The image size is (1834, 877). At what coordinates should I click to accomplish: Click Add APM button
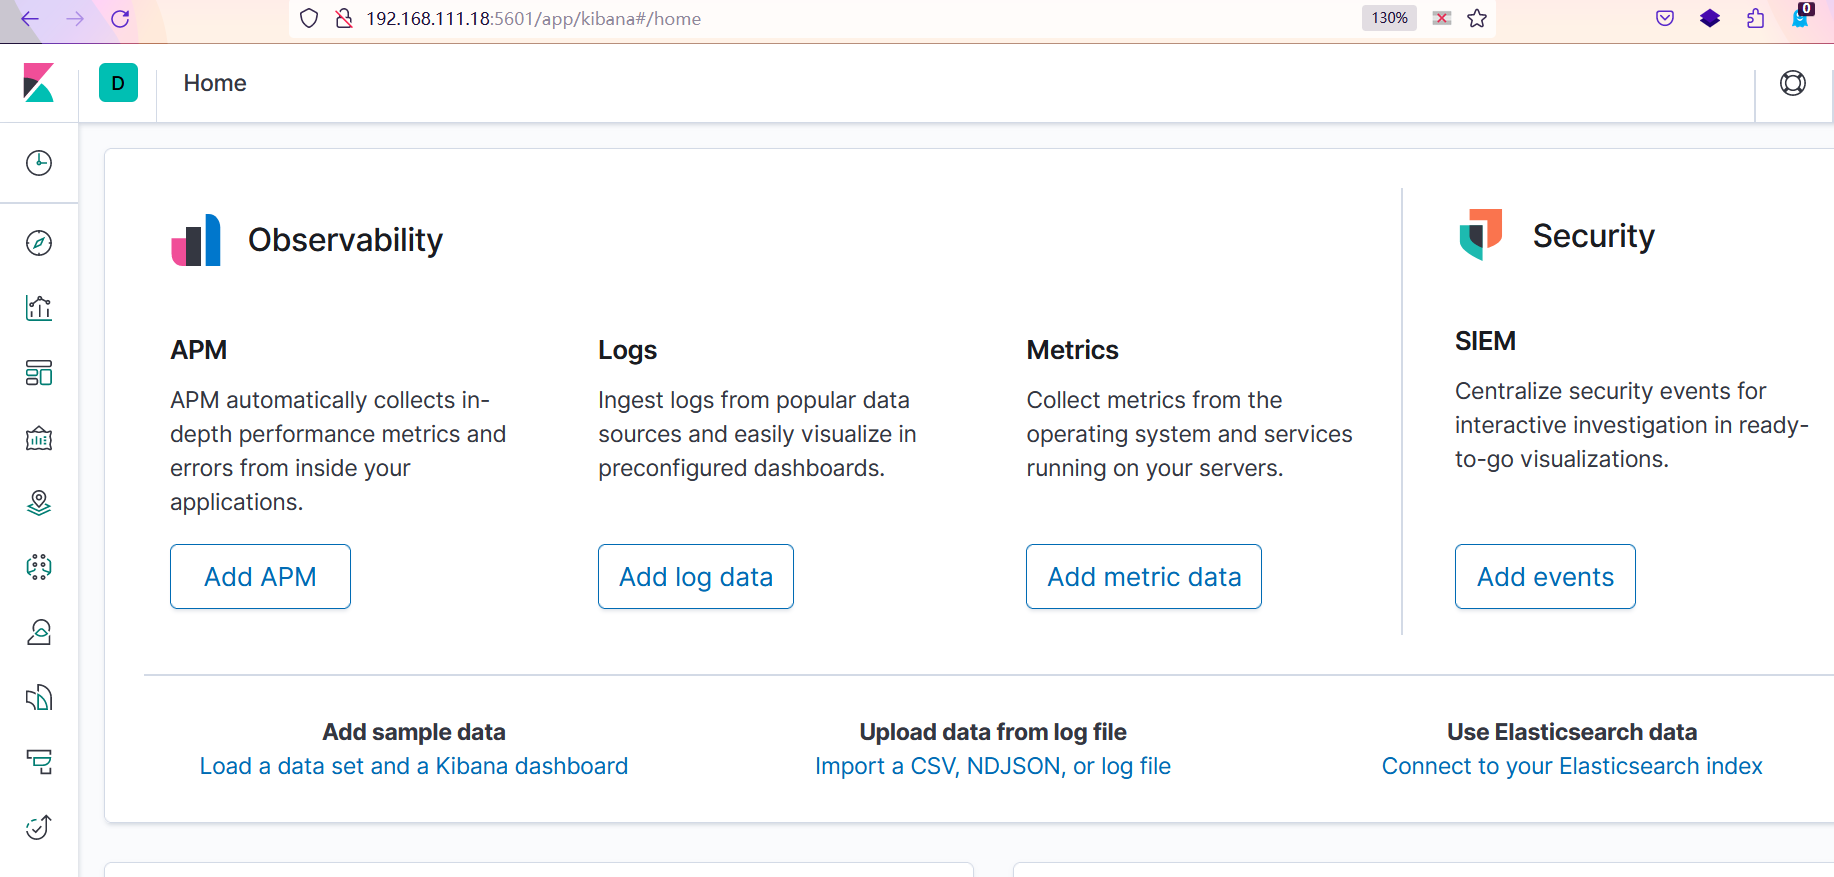[x=260, y=576]
